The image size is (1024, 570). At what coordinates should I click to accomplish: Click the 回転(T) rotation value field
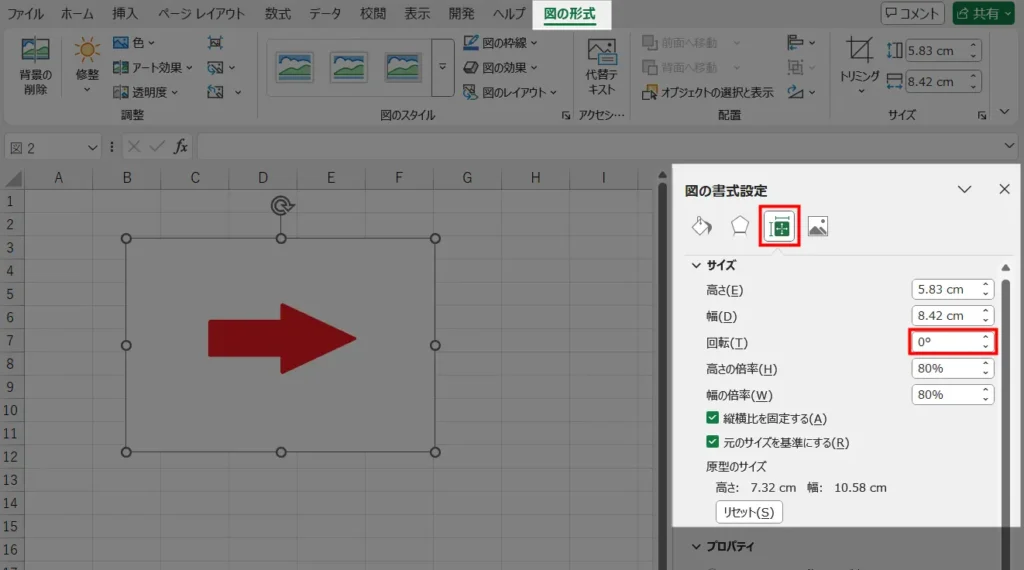coord(945,342)
